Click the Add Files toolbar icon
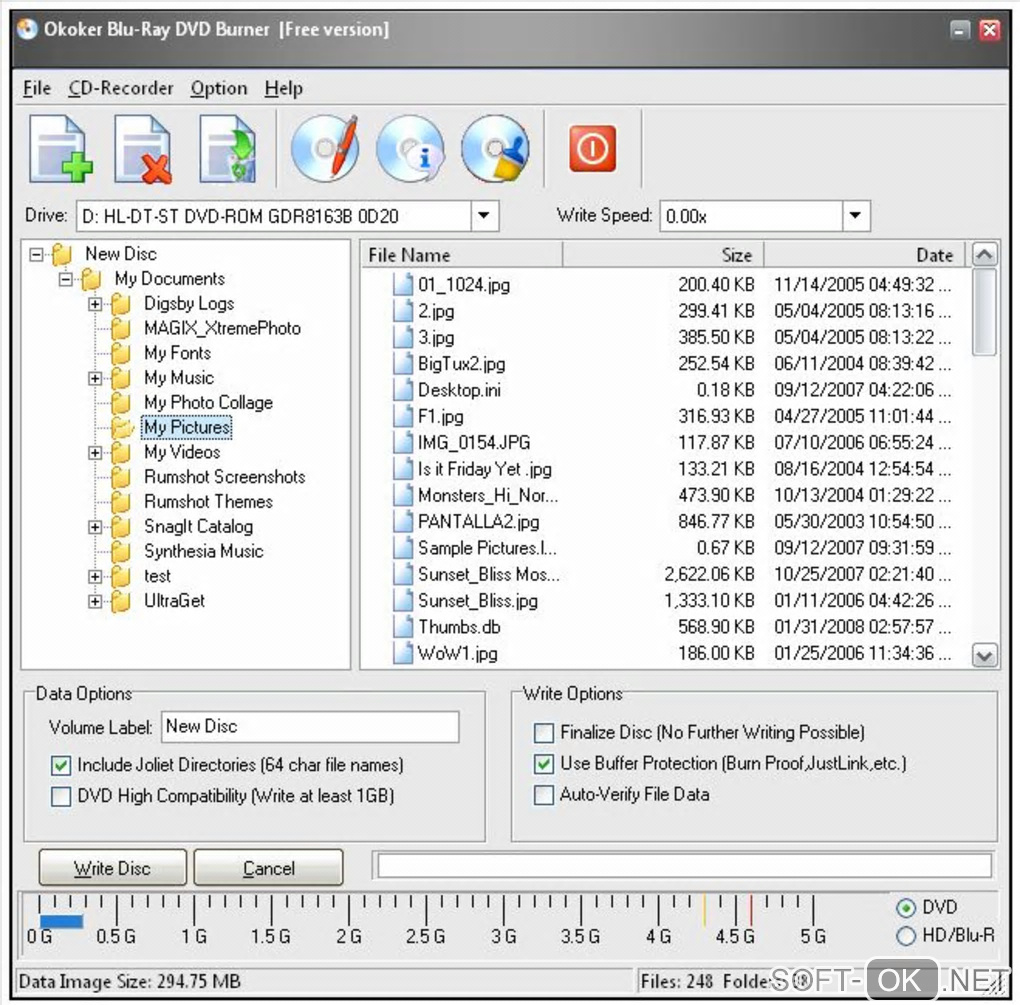Viewport: 1020px width, 1005px height. tap(61, 149)
